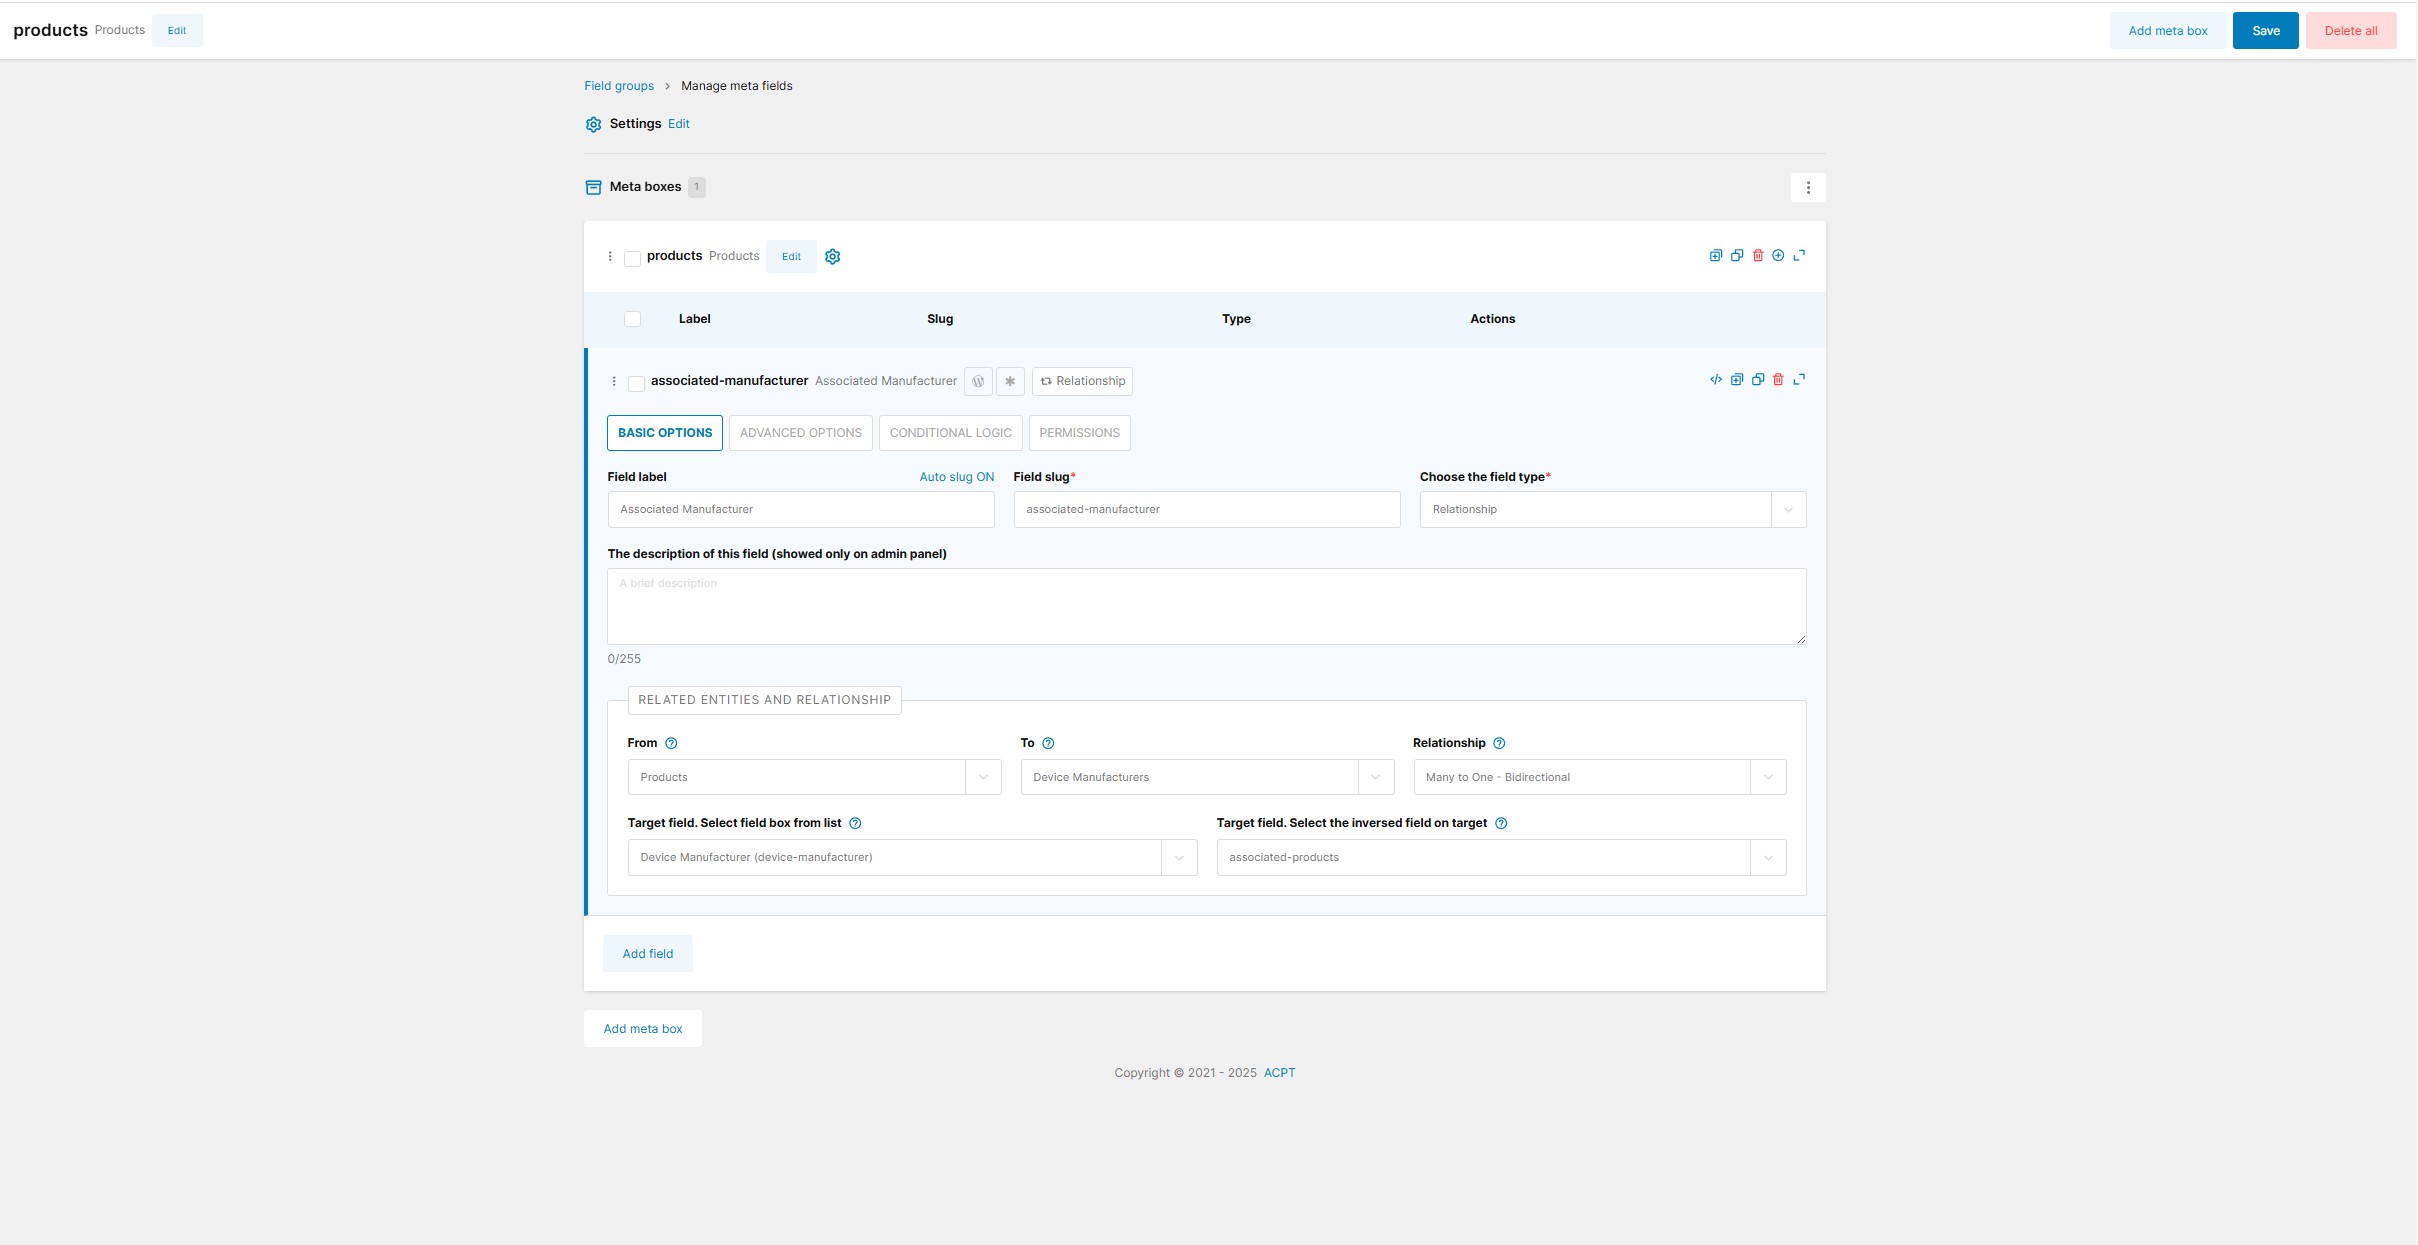This screenshot has height=1245, width=2418.
Task: Follow the Field groups breadcrumb link
Action: (x=619, y=86)
